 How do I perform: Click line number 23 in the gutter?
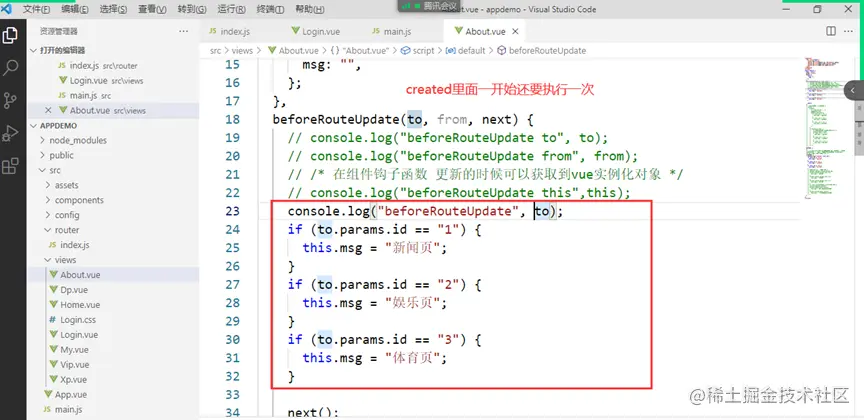[233, 211]
